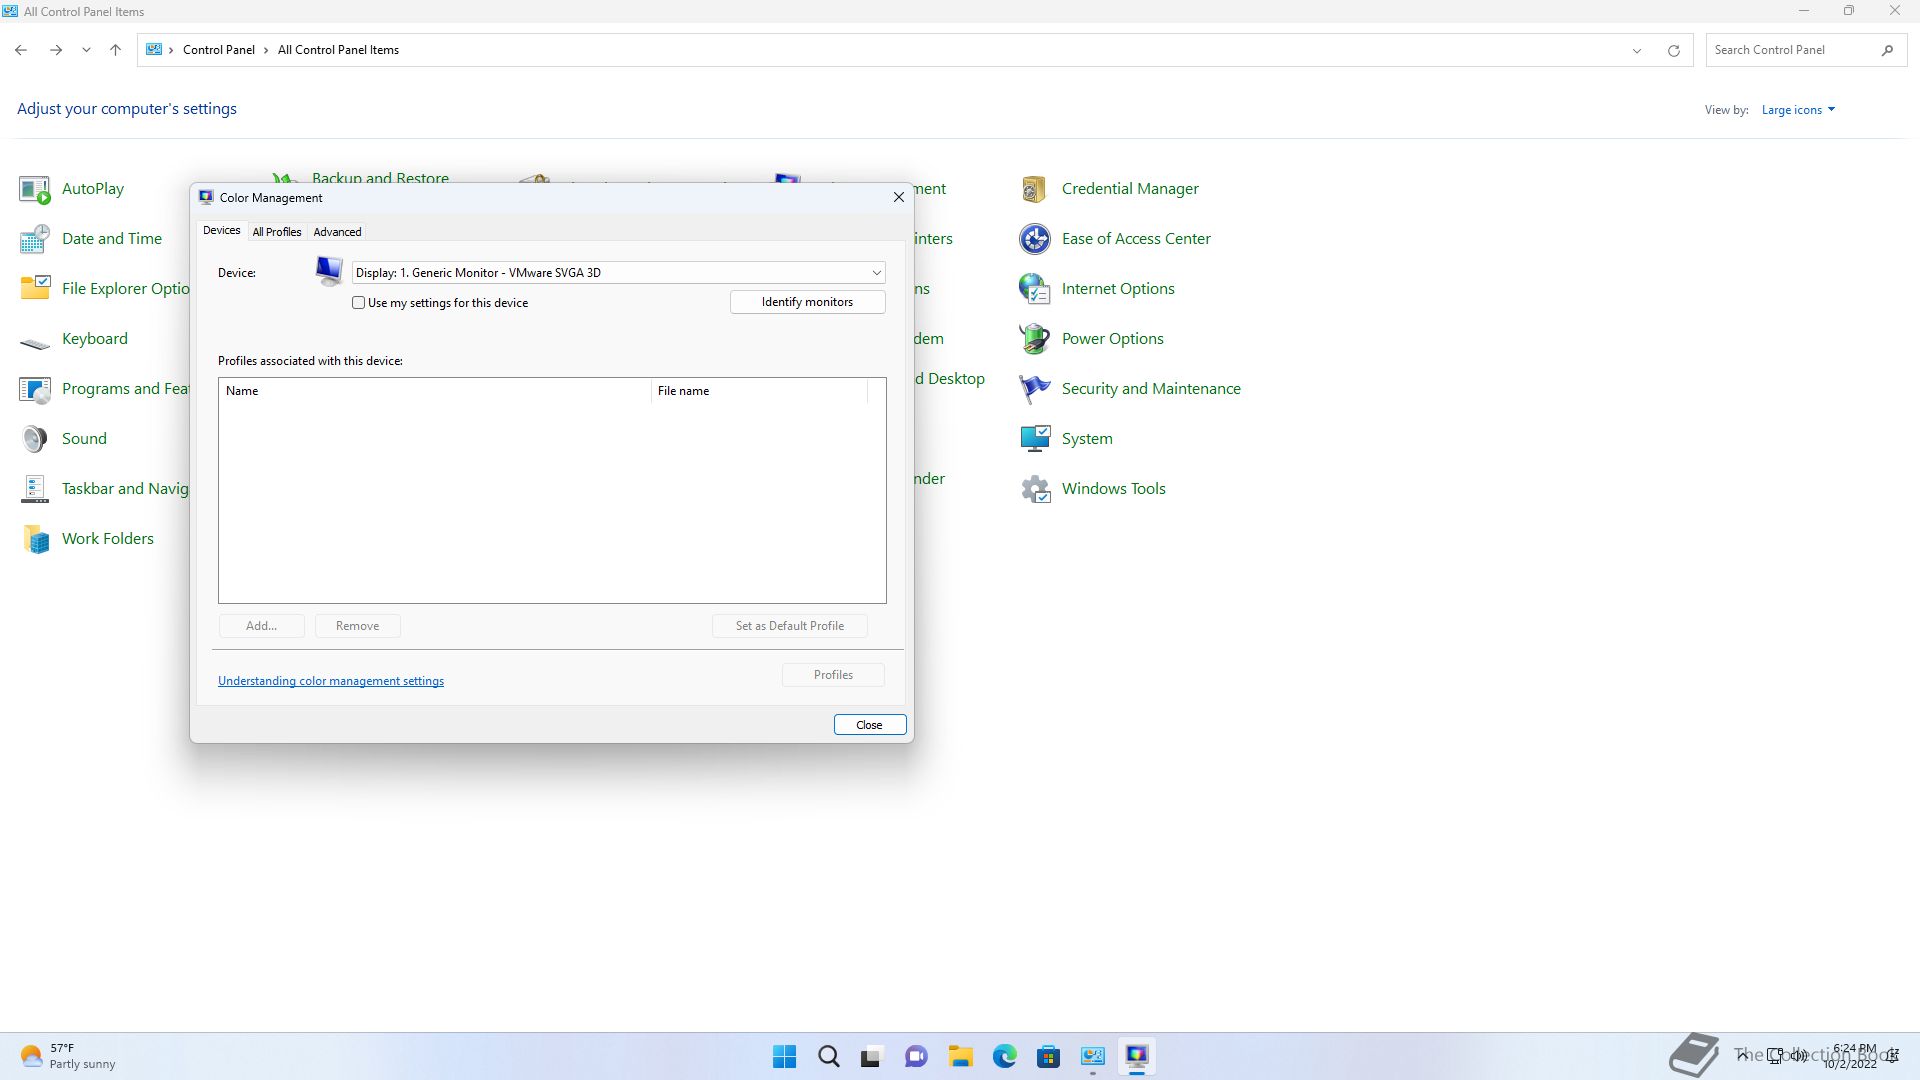Viewport: 1920px width, 1080px height.
Task: Click the Name column header
Action: (x=434, y=391)
